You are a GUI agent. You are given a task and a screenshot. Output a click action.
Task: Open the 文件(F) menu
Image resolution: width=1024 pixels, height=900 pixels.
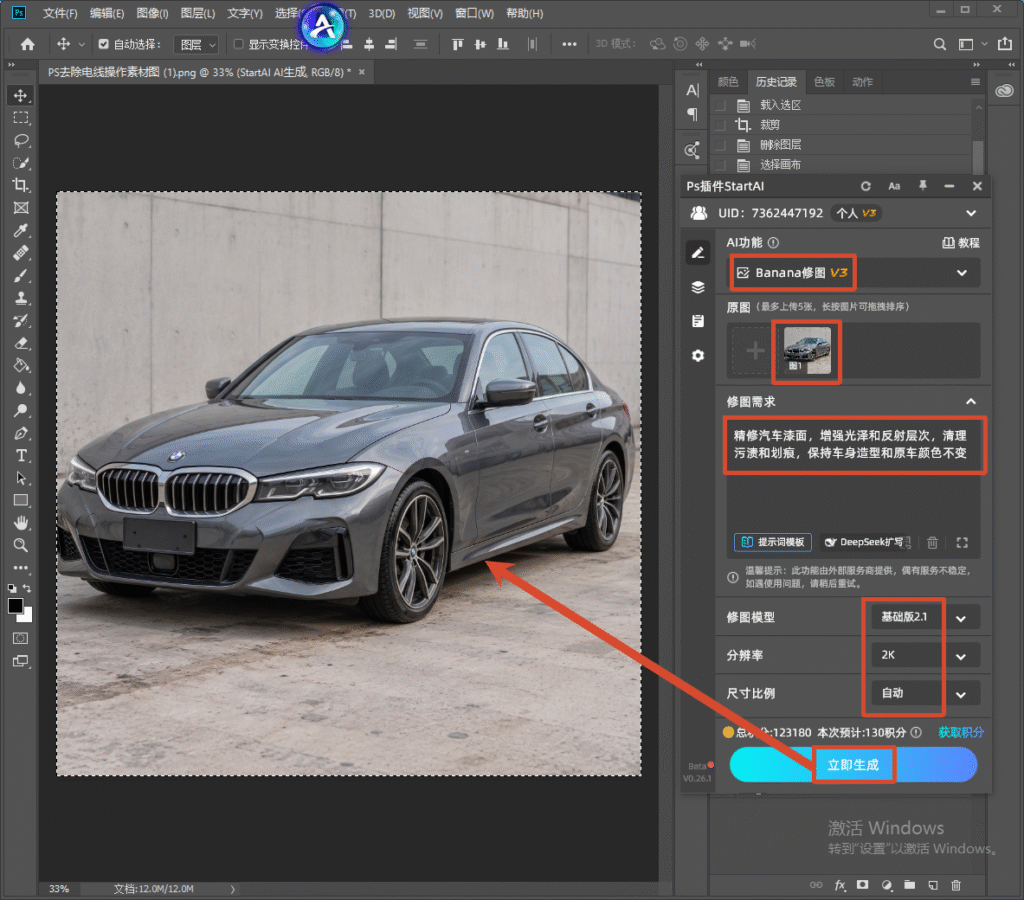[x=60, y=13]
